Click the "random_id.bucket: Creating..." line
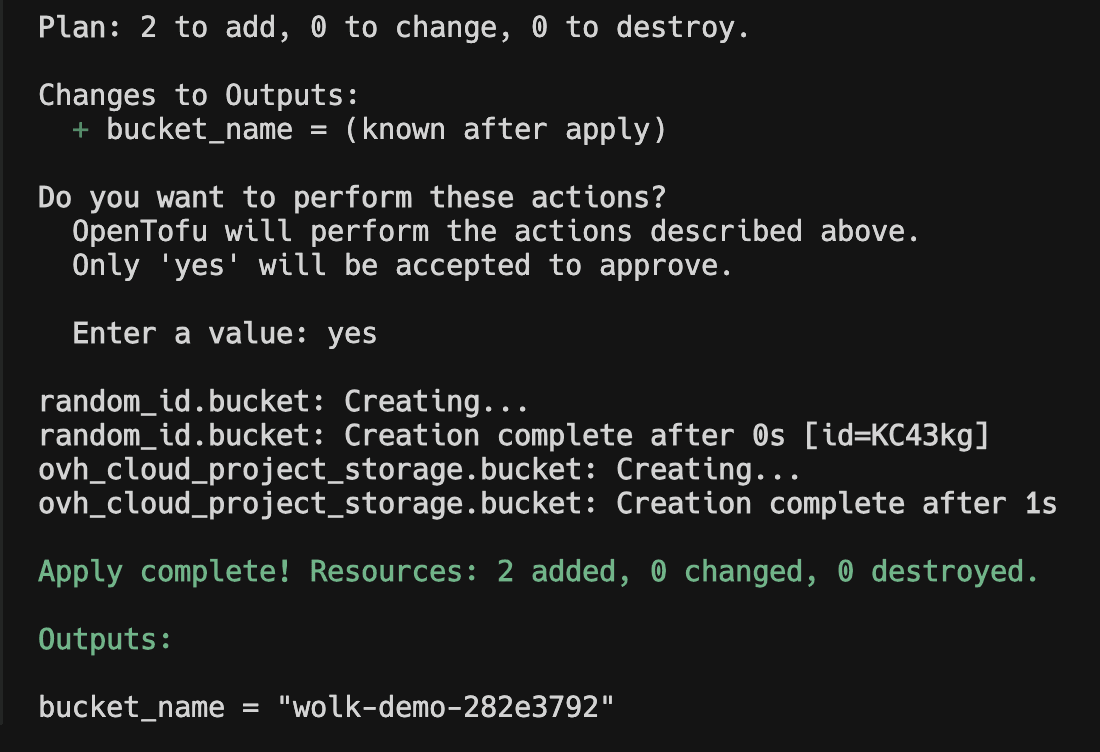Image resolution: width=1100 pixels, height=752 pixels. click(x=283, y=401)
